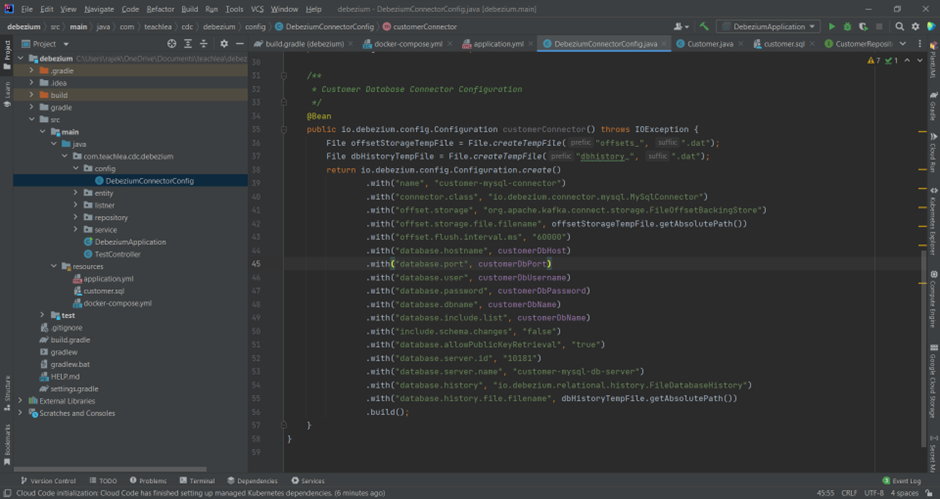Open Project panel options gear

click(224, 44)
